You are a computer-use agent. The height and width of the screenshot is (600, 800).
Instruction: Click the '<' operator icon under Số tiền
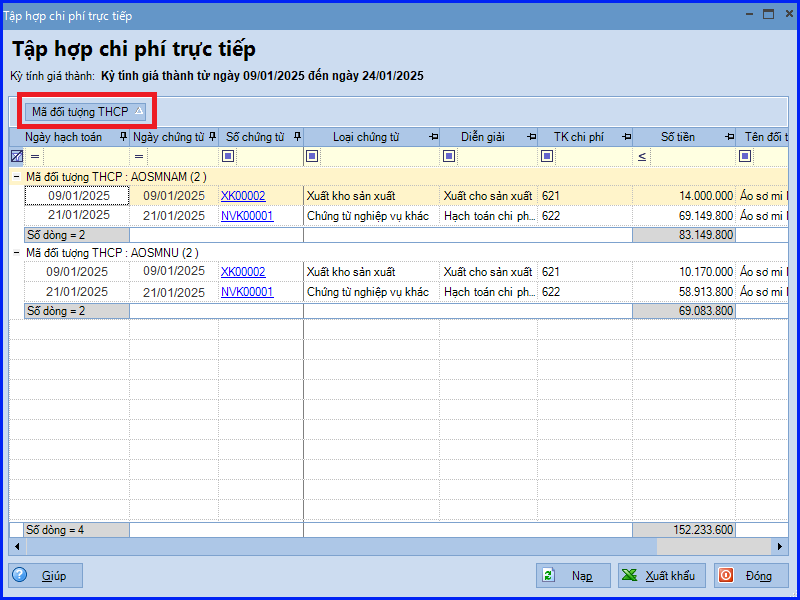pyautogui.click(x=640, y=156)
